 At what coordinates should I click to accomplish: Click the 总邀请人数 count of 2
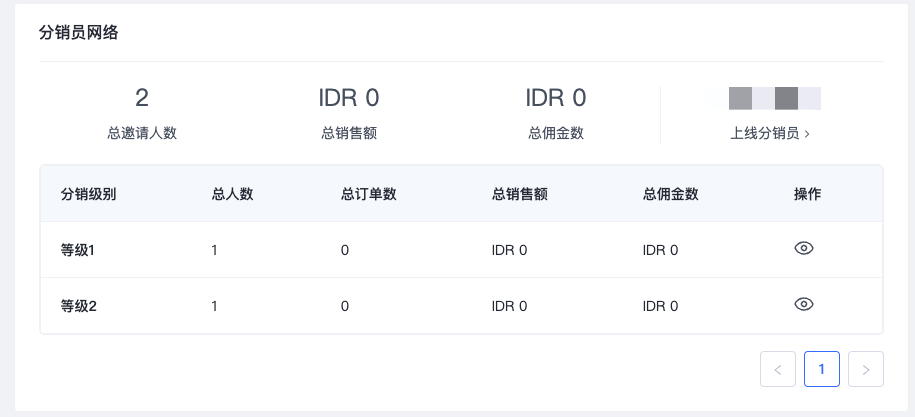142,98
